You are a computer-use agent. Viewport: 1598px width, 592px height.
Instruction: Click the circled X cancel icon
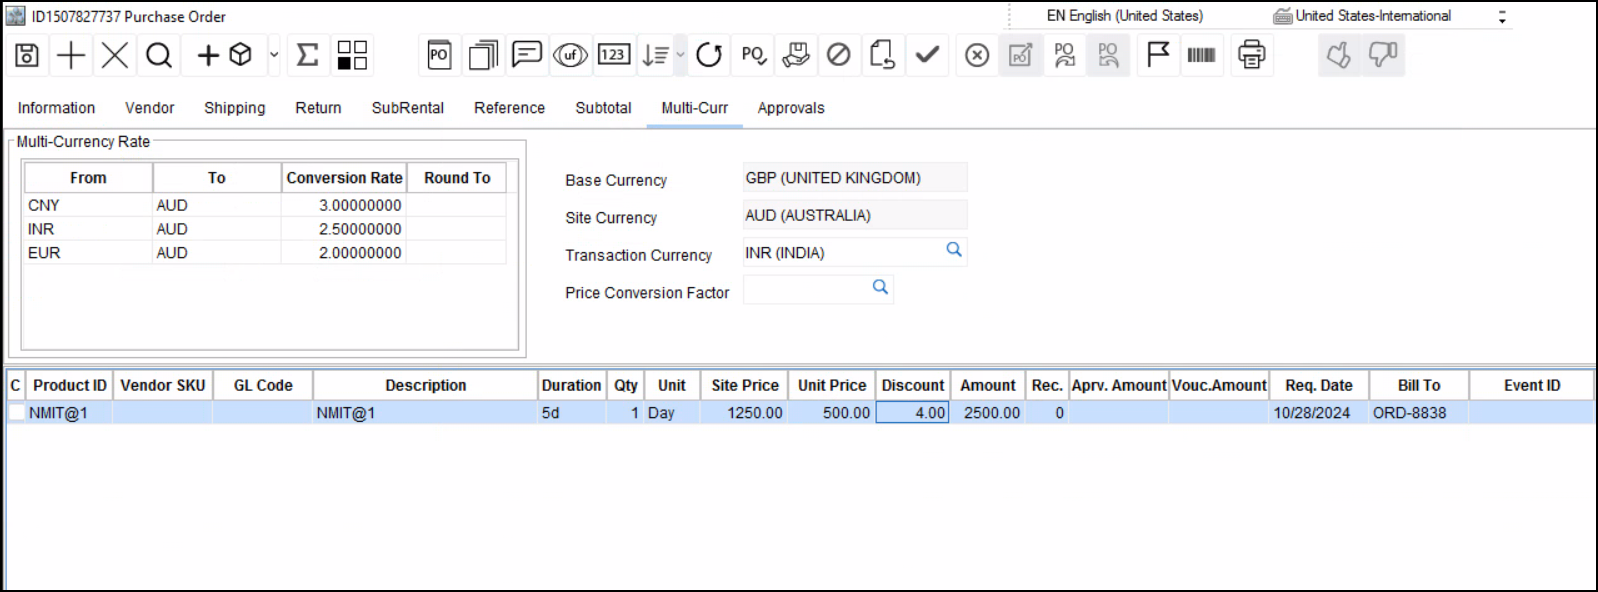[977, 55]
